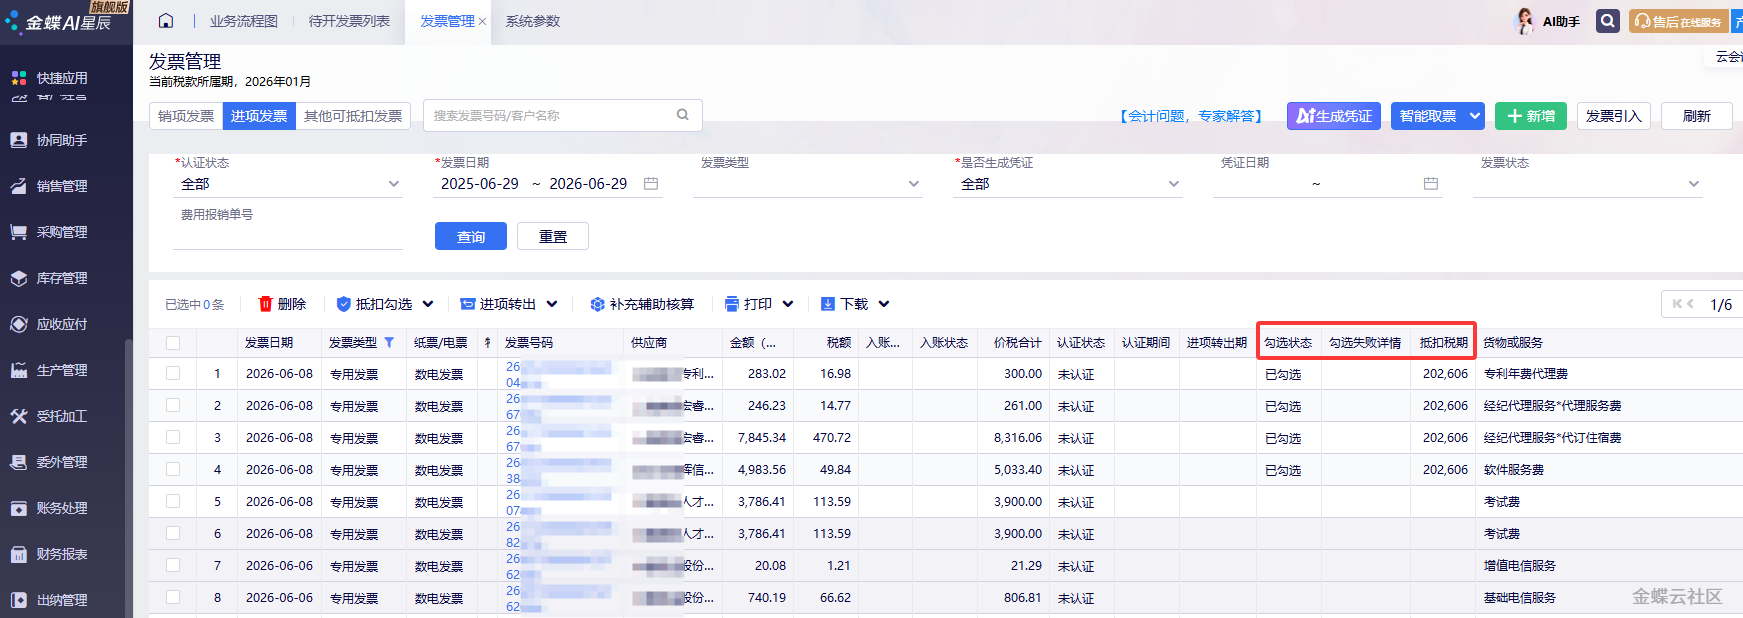
Task: Click the AI生成凭证 button
Action: point(1334,116)
